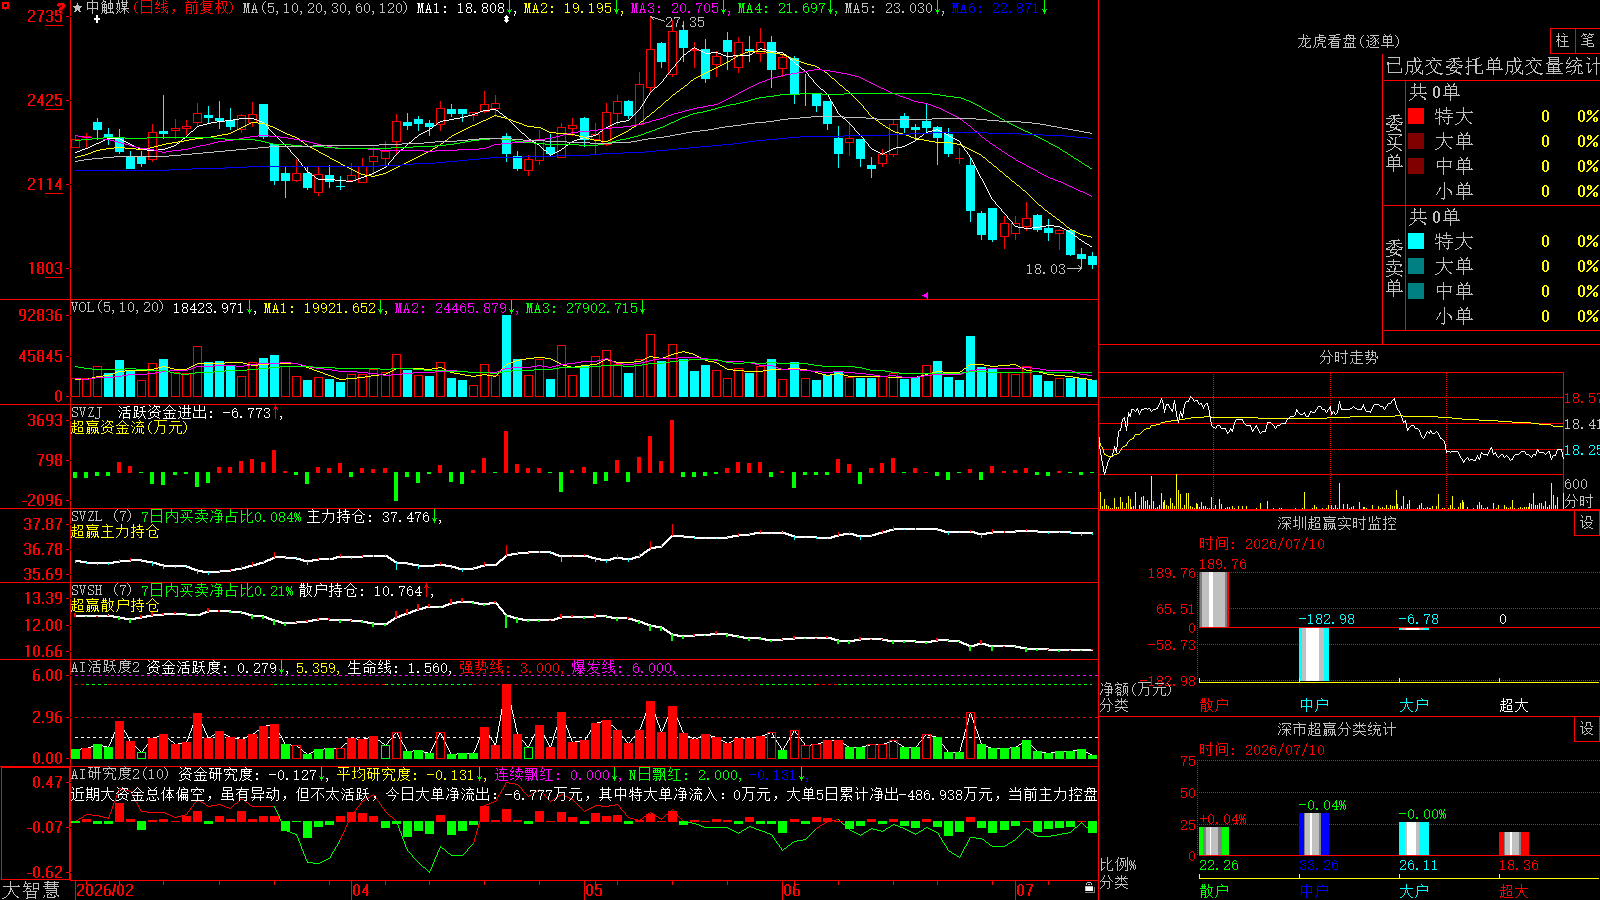Click the 大智慧 logo in the bottom-left corner
Image resolution: width=1600 pixels, height=900 pixels.
(32, 890)
